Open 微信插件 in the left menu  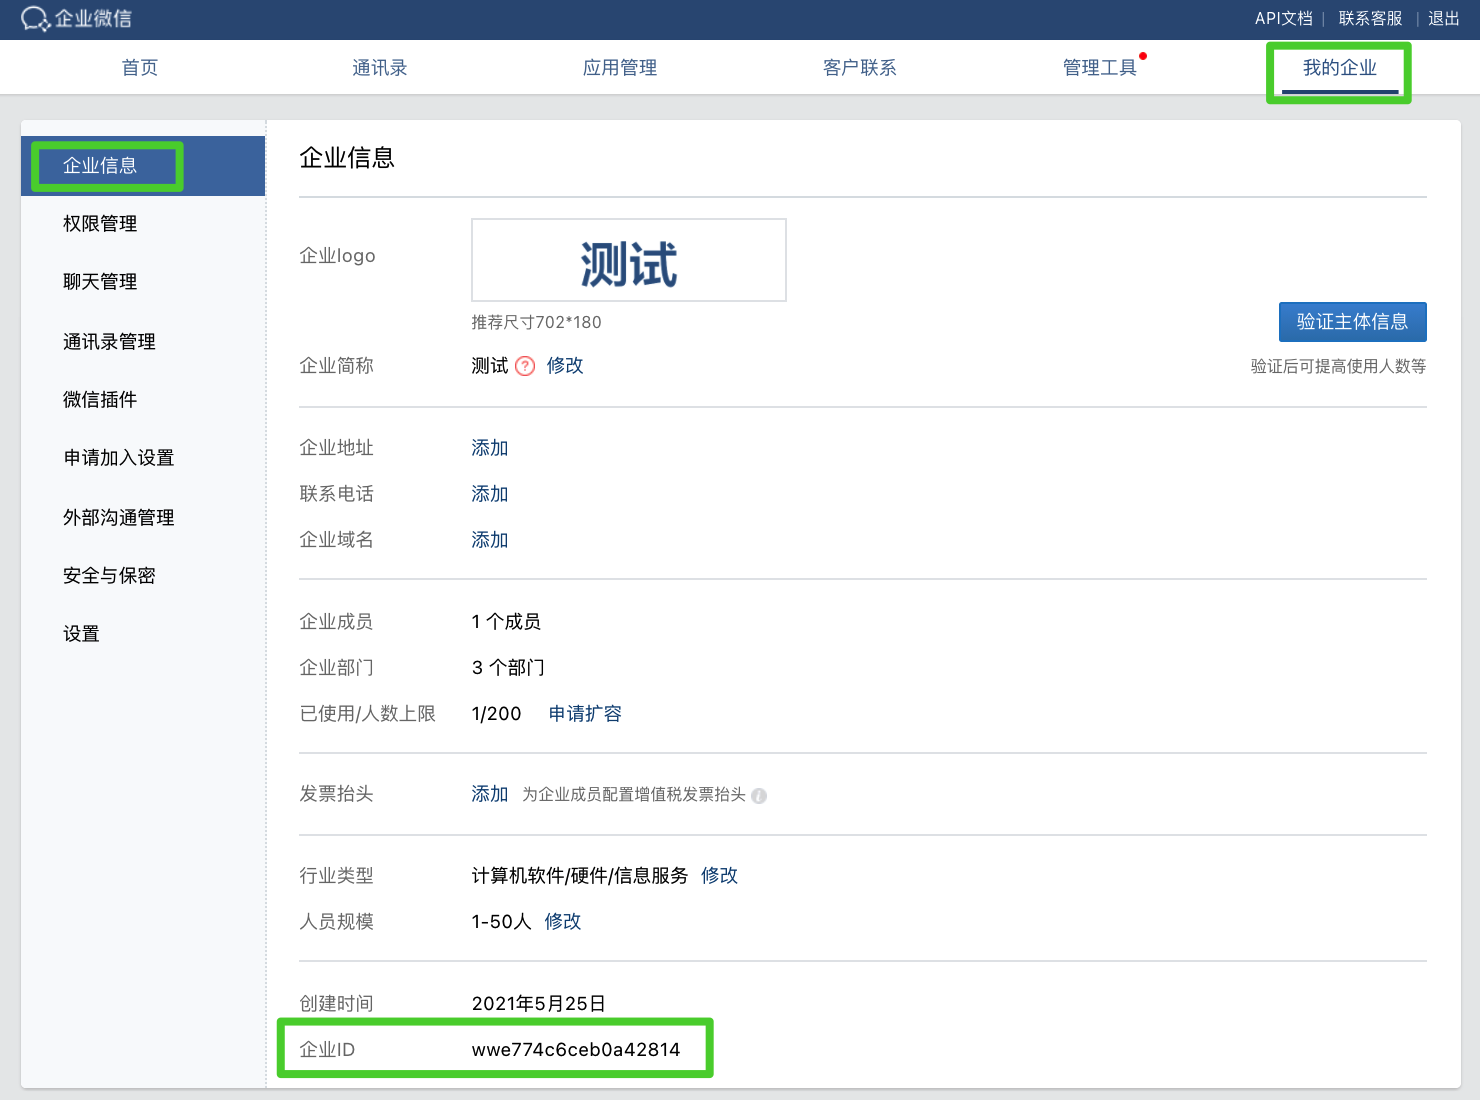click(100, 400)
